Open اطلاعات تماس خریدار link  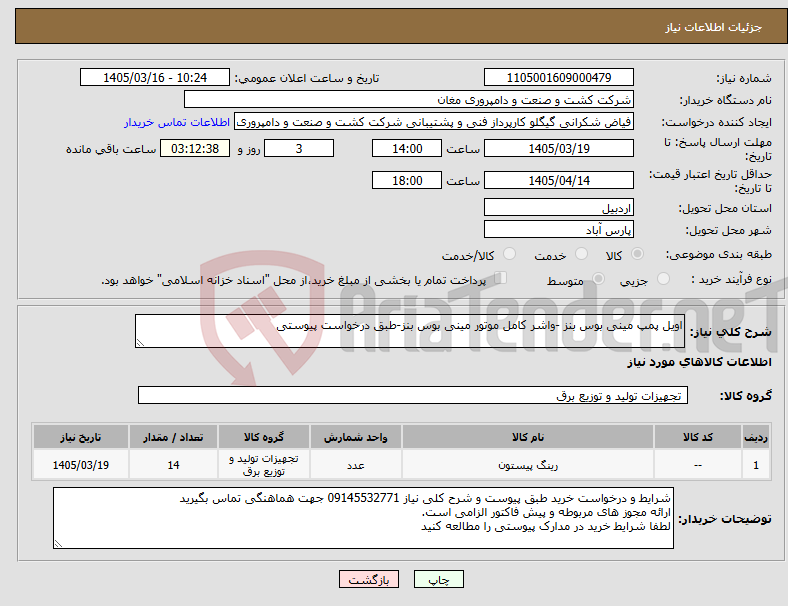[177, 122]
